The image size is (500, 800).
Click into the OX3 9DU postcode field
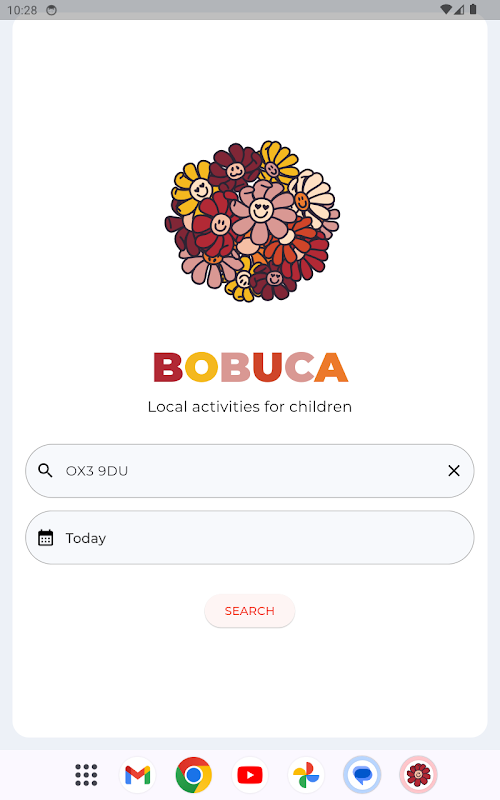click(x=249, y=470)
